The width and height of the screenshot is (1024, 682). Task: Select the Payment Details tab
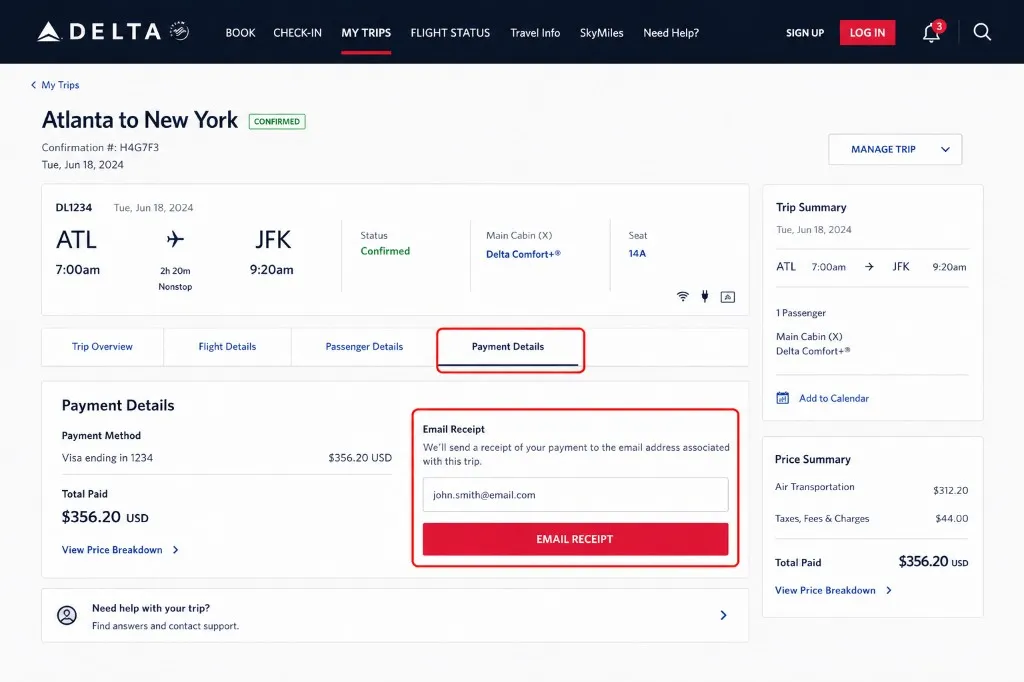tap(508, 347)
